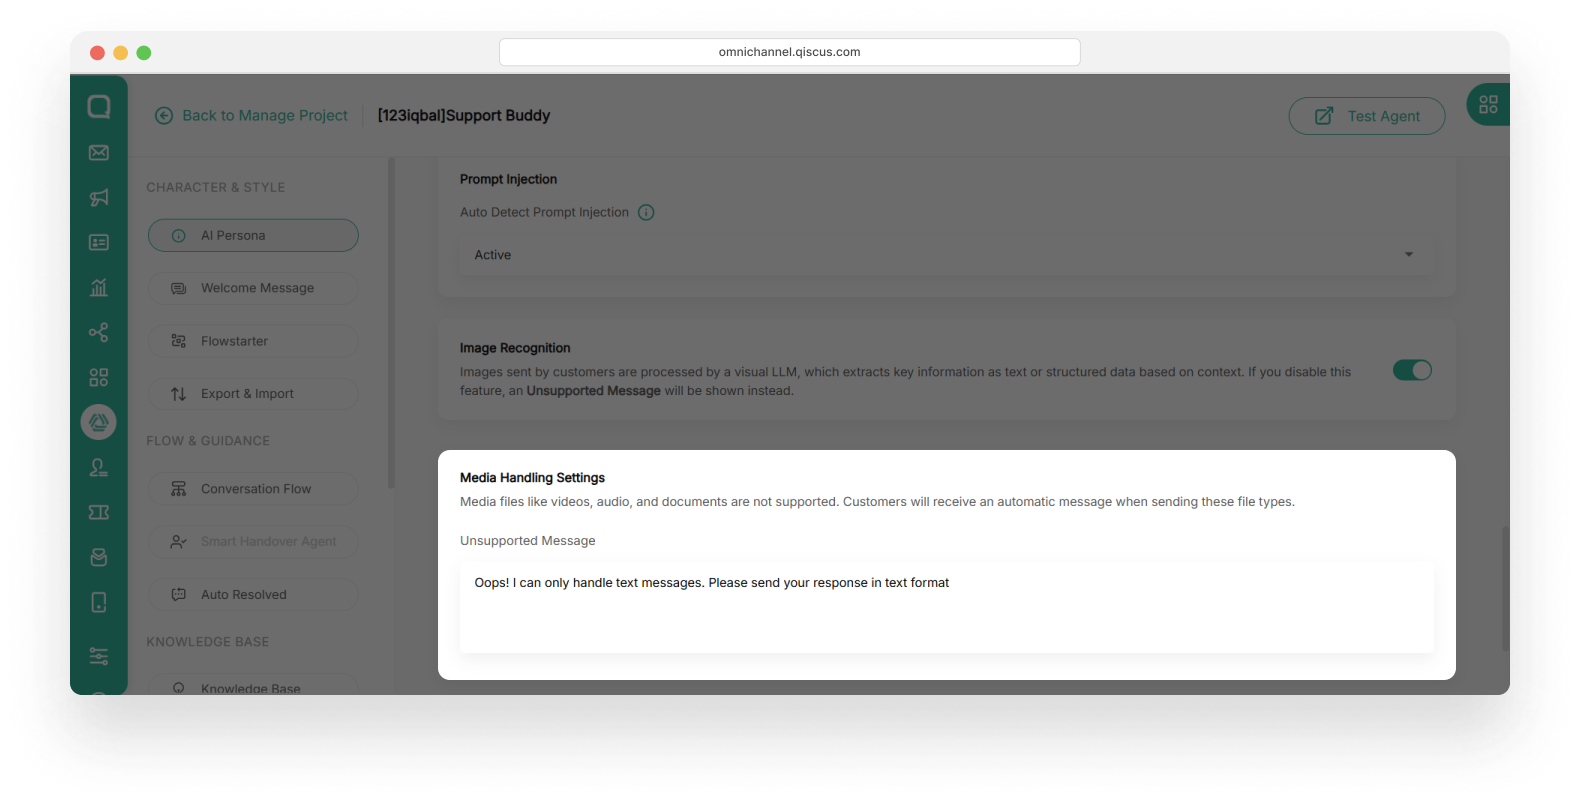Image resolution: width=1580 pixels, height=804 pixels.
Task: Click the "KNOWLEDGE BASE" section label
Action: 208,642
